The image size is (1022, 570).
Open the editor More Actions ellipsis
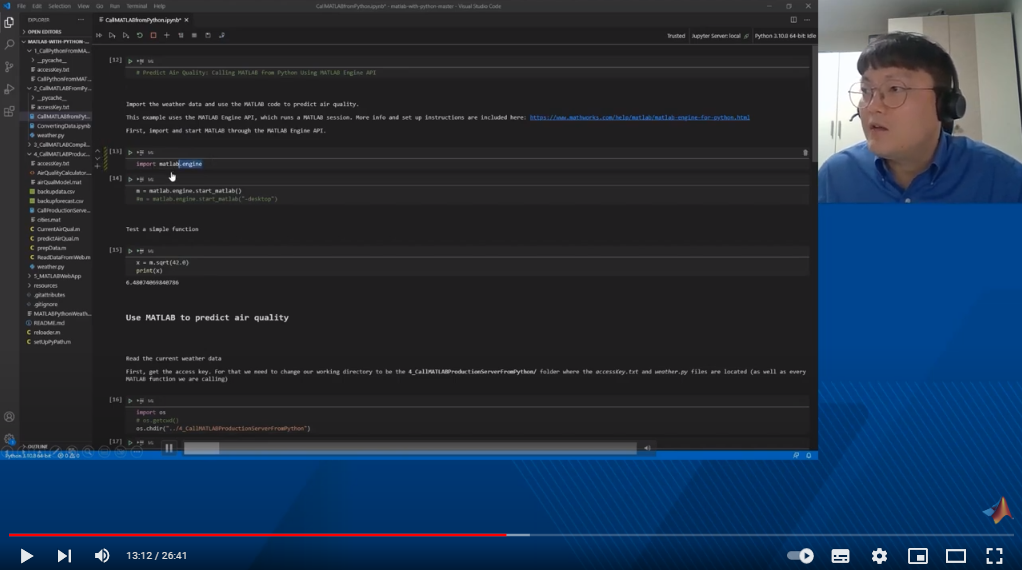pos(807,20)
